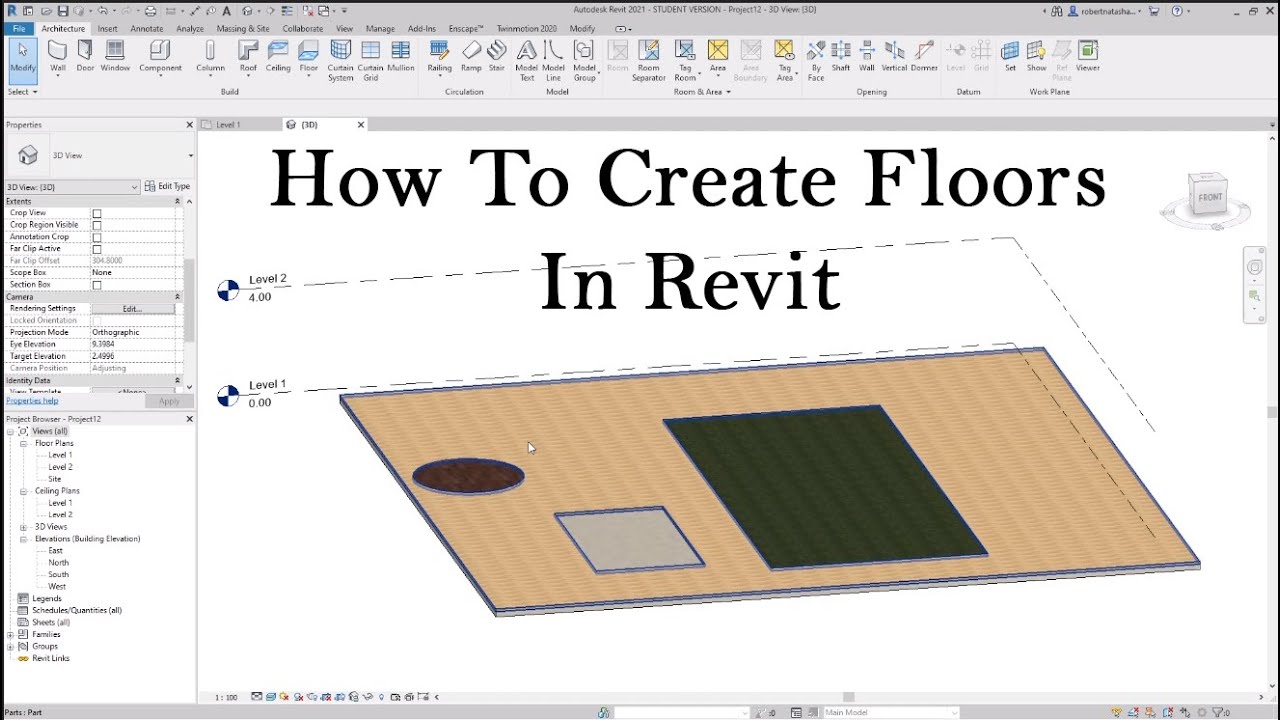Close the Project Browser panel

point(190,419)
